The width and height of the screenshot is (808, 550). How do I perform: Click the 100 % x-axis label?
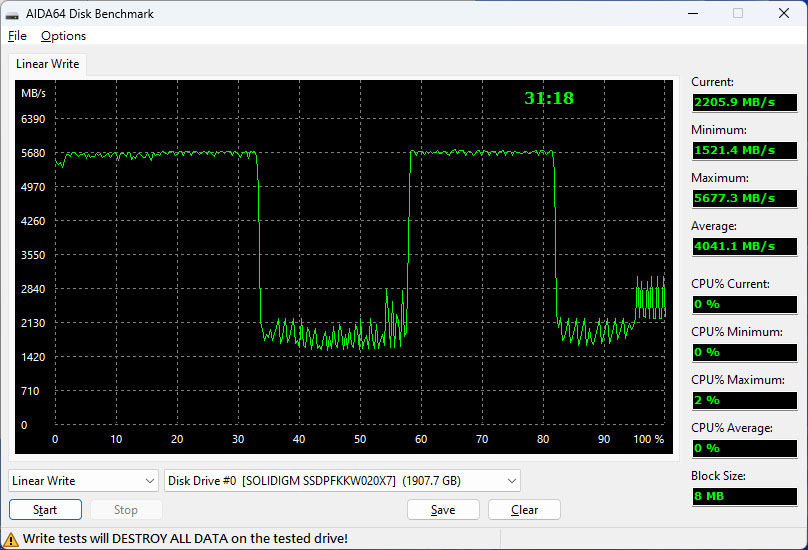[649, 439]
